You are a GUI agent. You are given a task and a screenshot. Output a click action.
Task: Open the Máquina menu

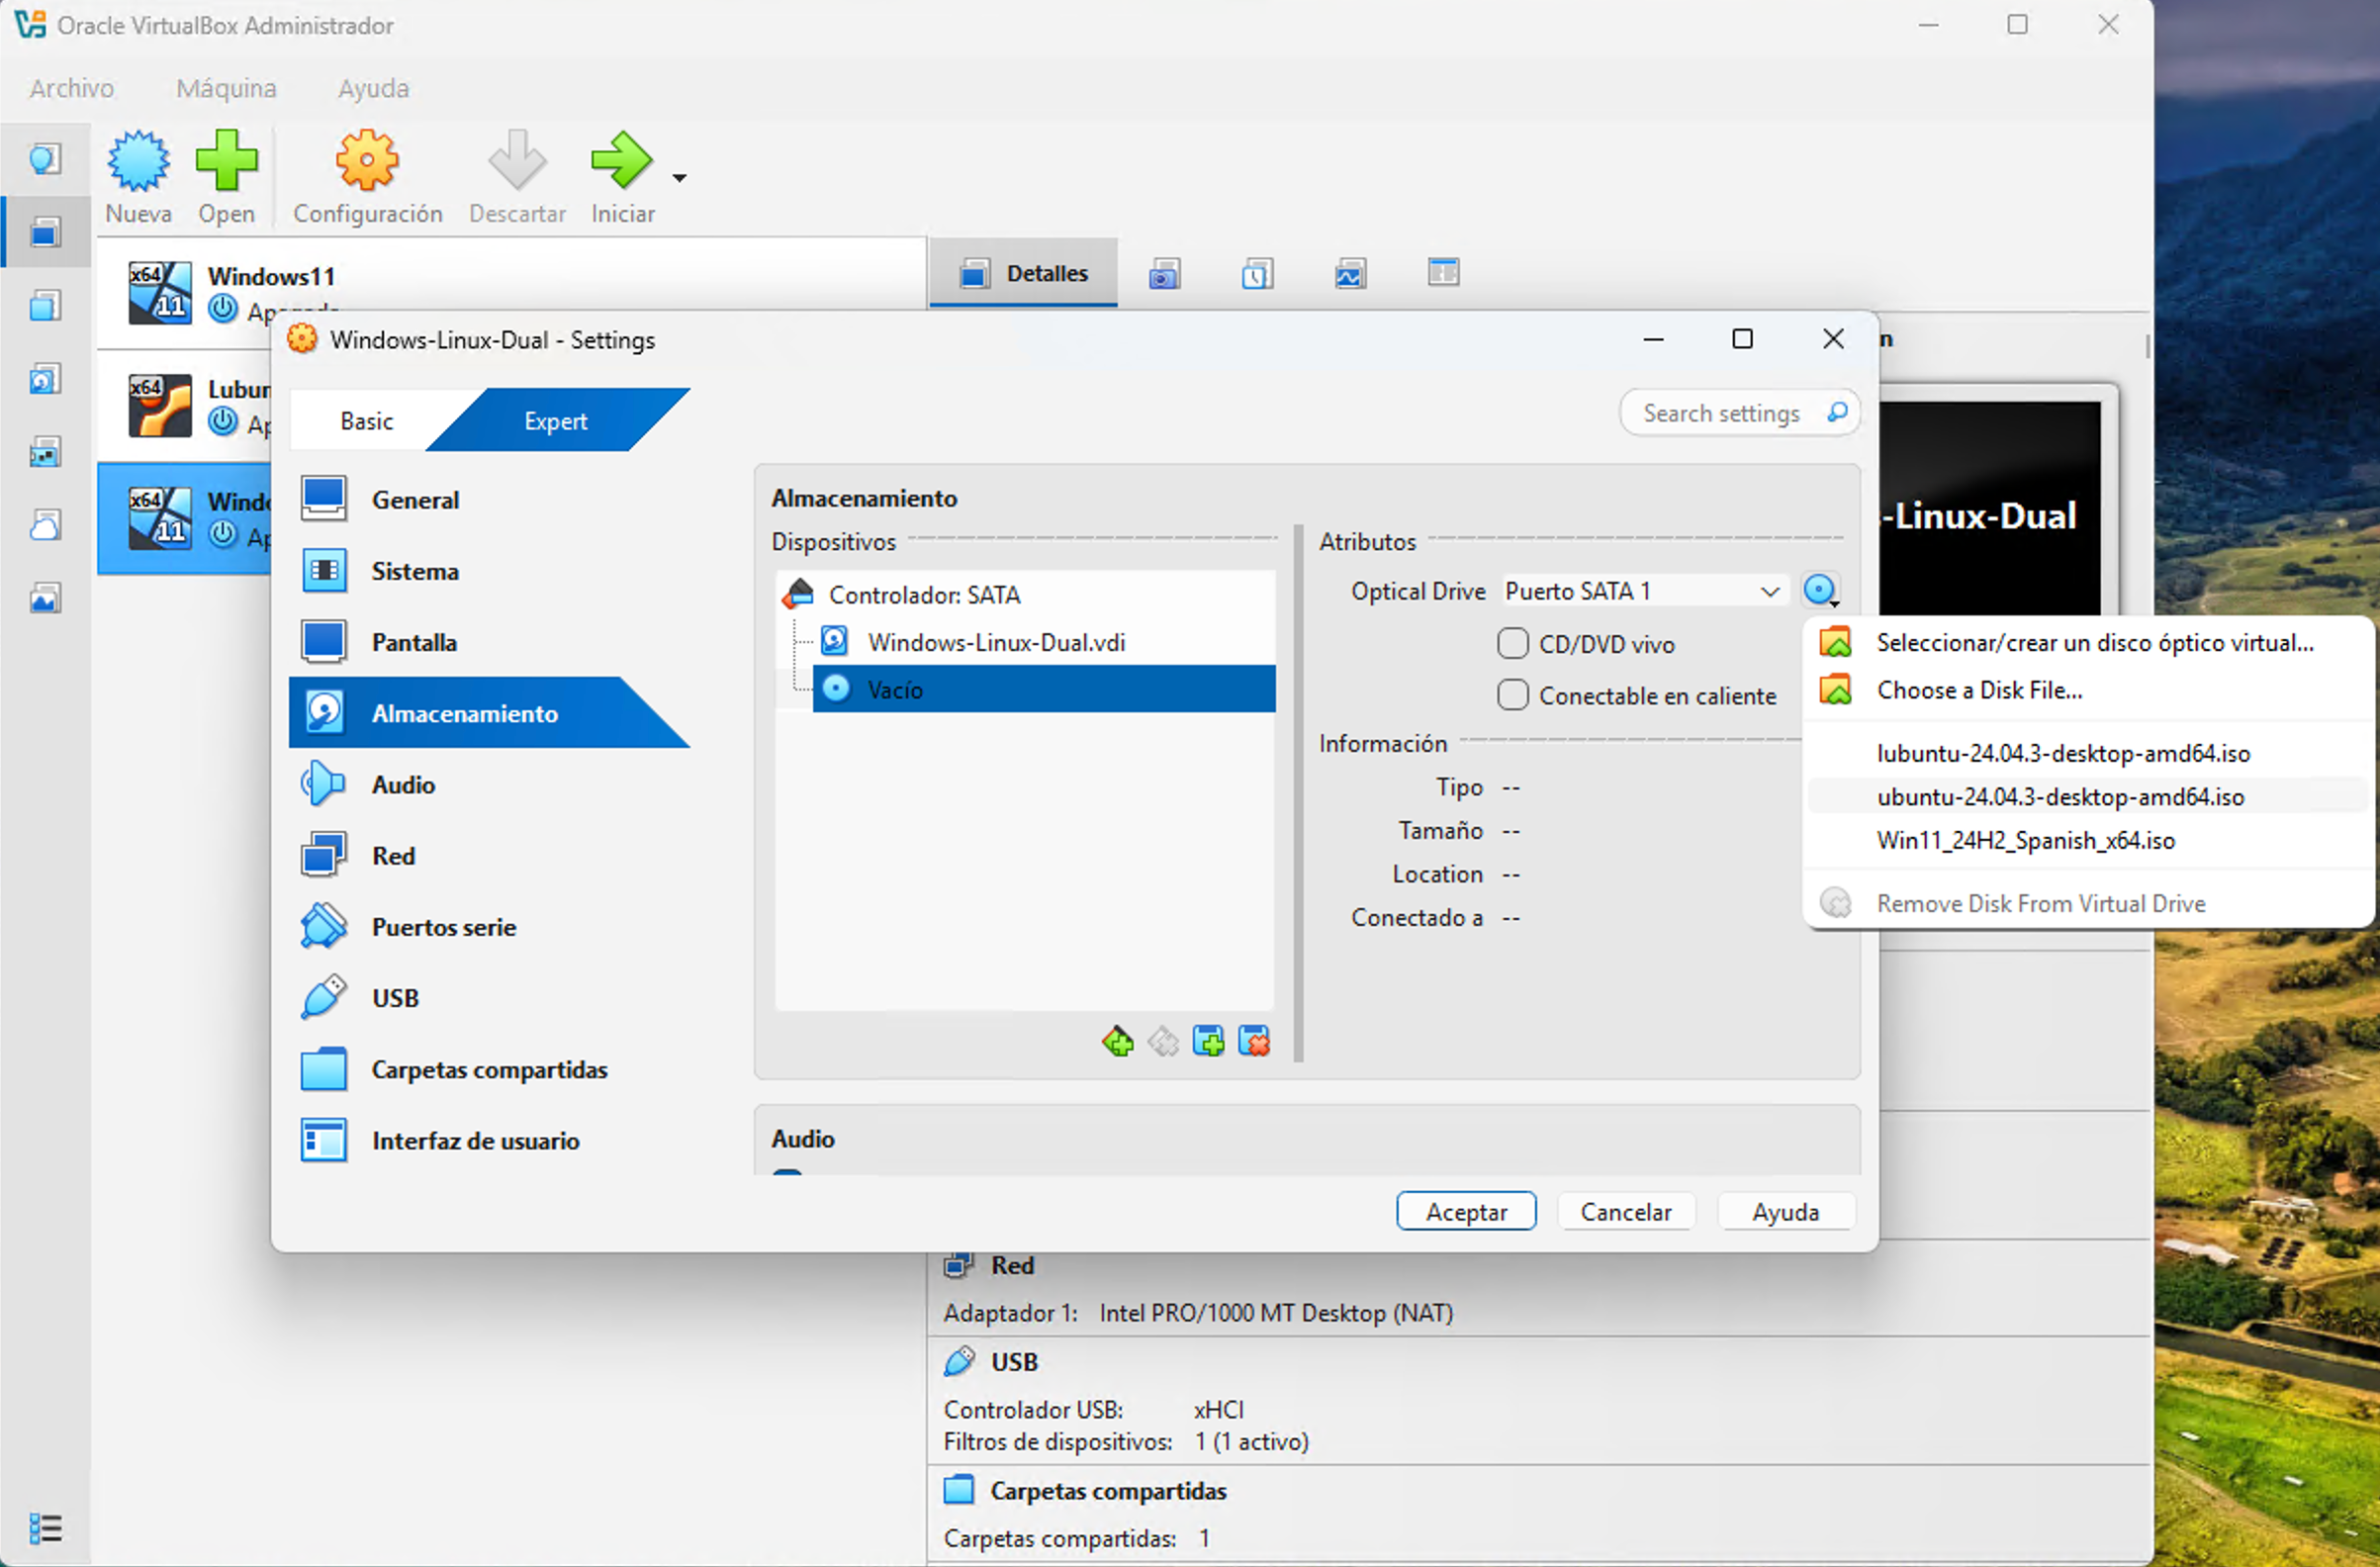point(226,88)
